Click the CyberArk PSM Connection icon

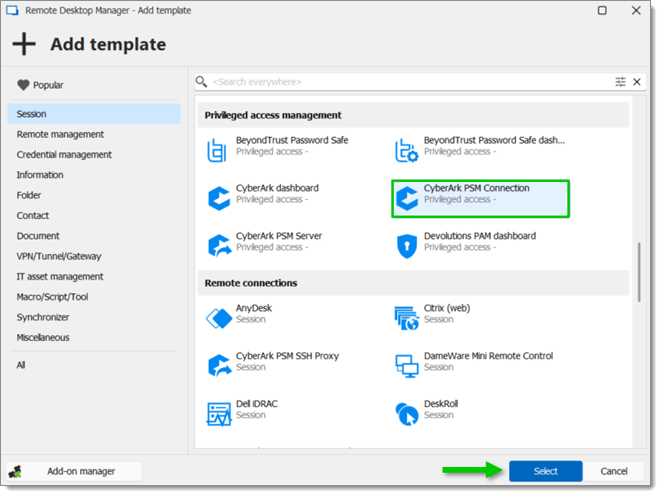(407, 198)
